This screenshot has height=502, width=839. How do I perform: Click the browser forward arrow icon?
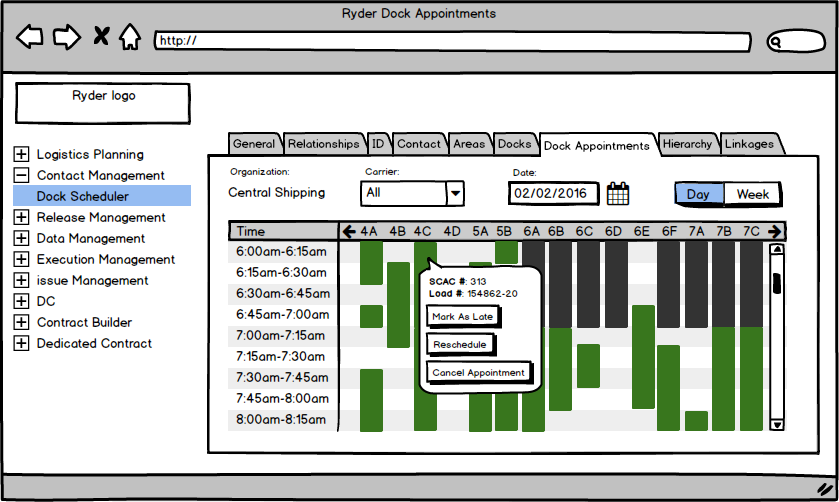tap(66, 38)
